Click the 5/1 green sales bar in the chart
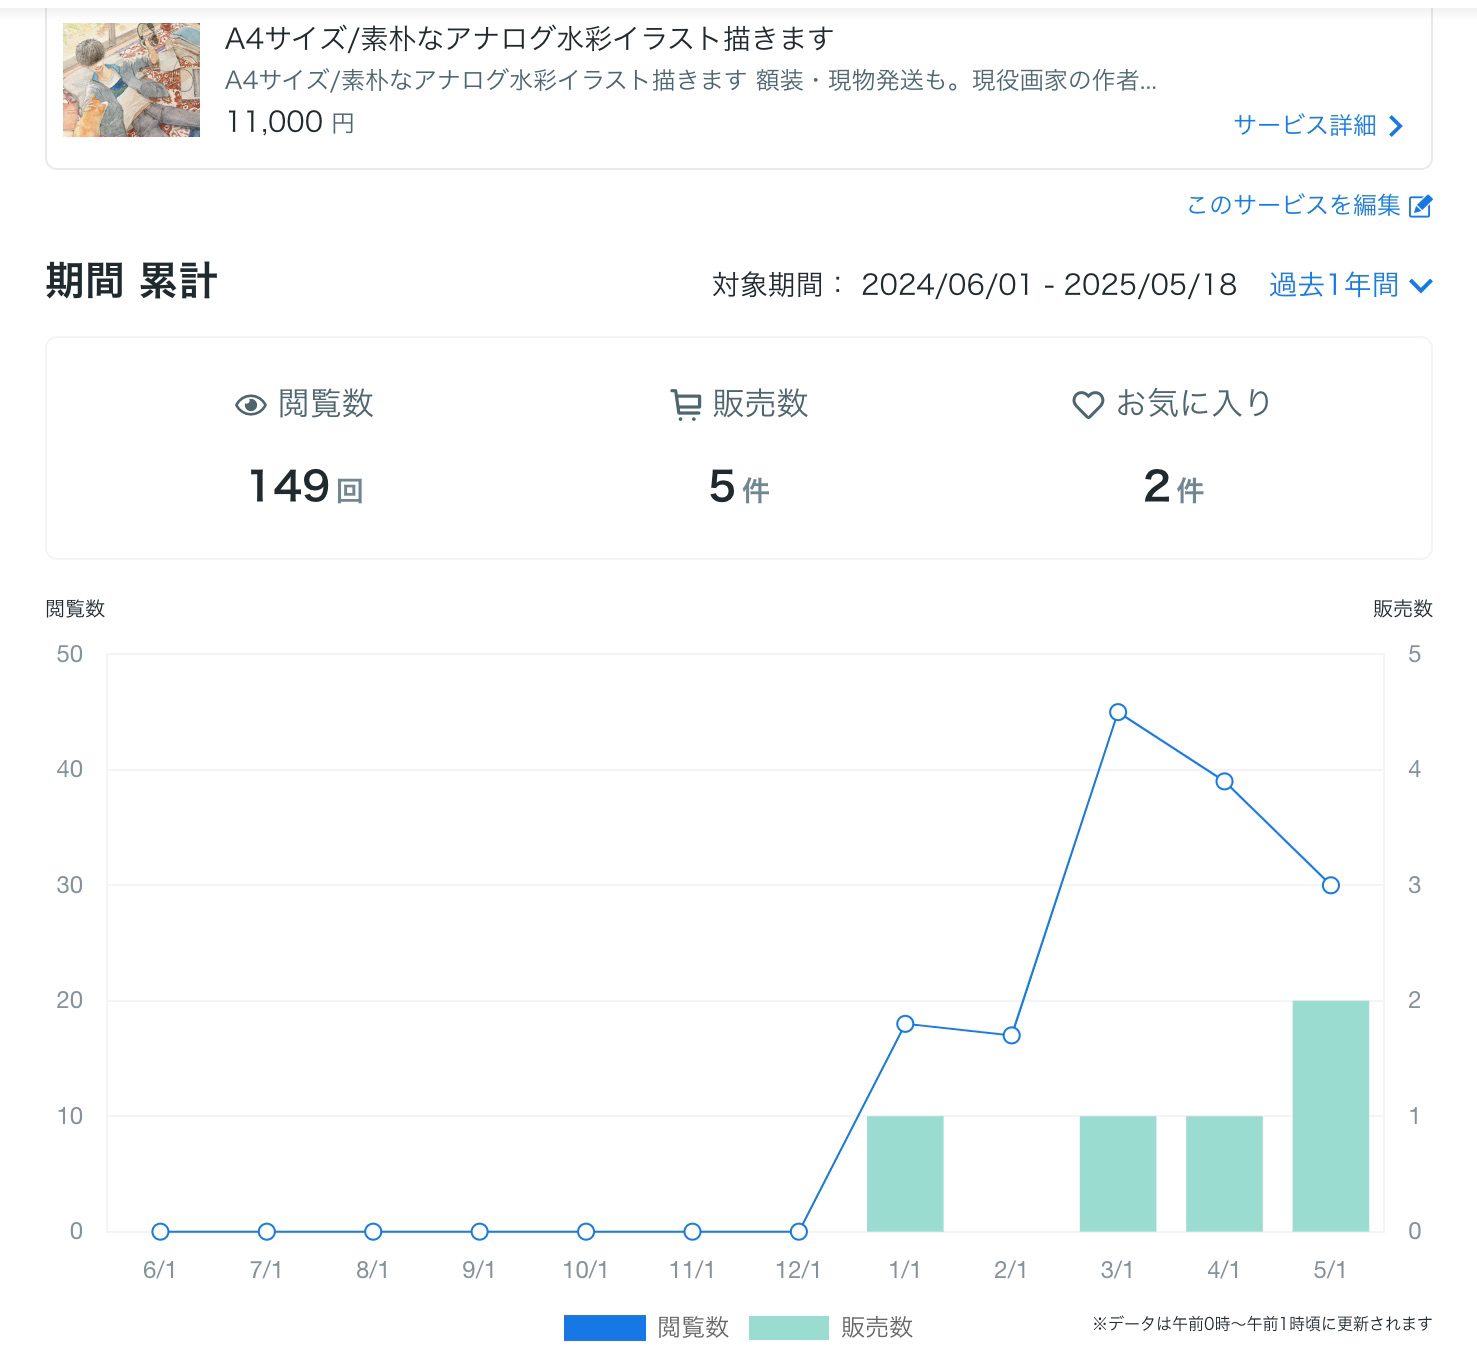This screenshot has width=1477, height=1348. pos(1329,1113)
